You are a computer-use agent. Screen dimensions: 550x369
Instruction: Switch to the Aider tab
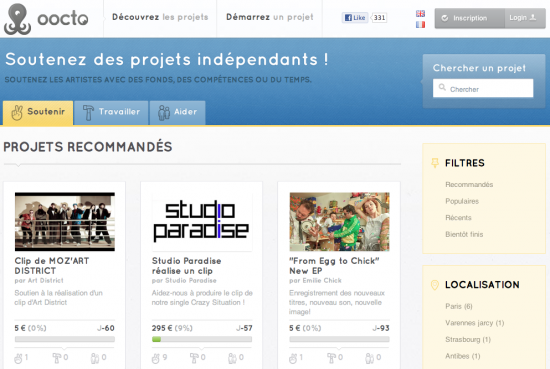tap(177, 113)
